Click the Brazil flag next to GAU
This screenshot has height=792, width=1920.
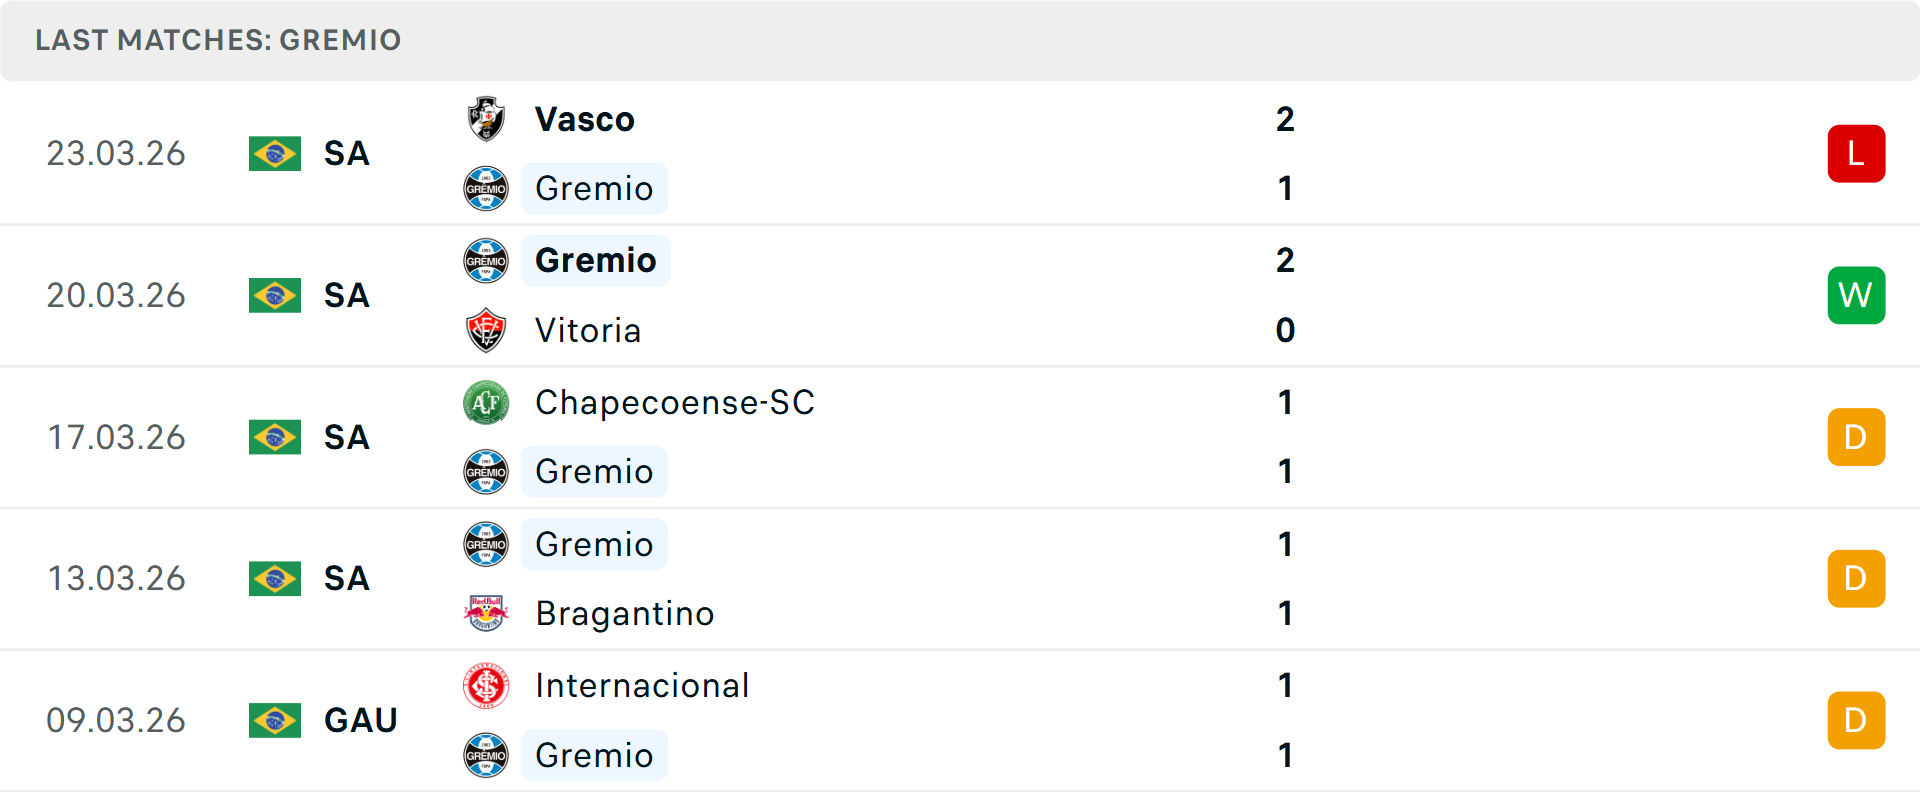pyautogui.click(x=275, y=719)
